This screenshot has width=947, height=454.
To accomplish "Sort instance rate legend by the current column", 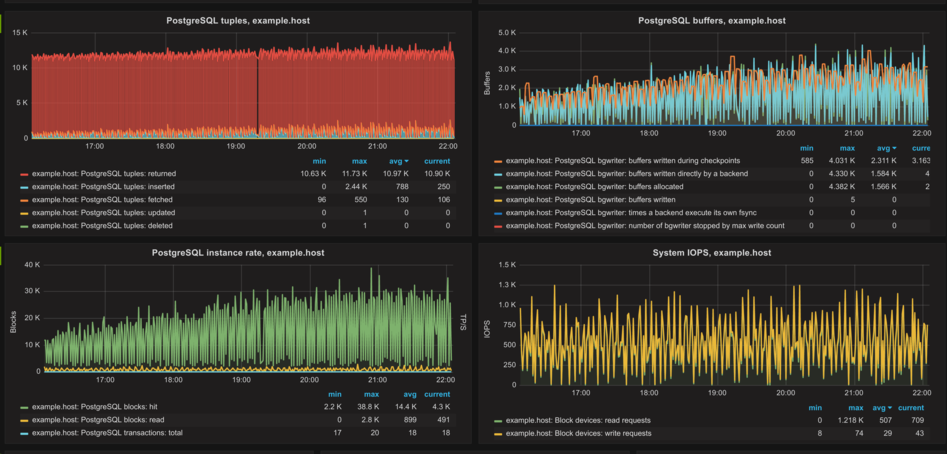I will [437, 394].
